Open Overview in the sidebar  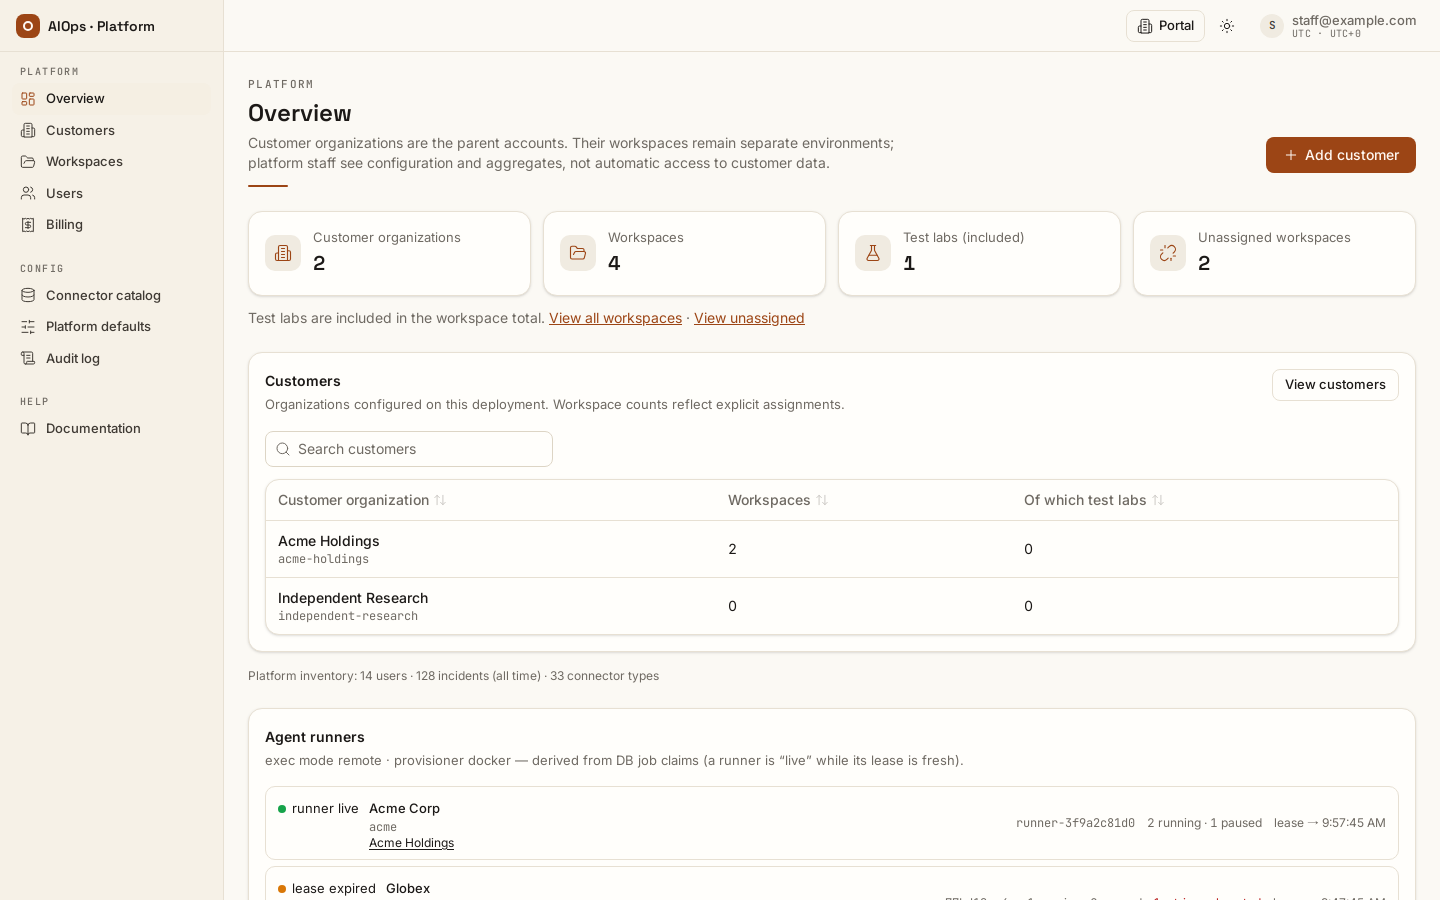[x=112, y=98]
